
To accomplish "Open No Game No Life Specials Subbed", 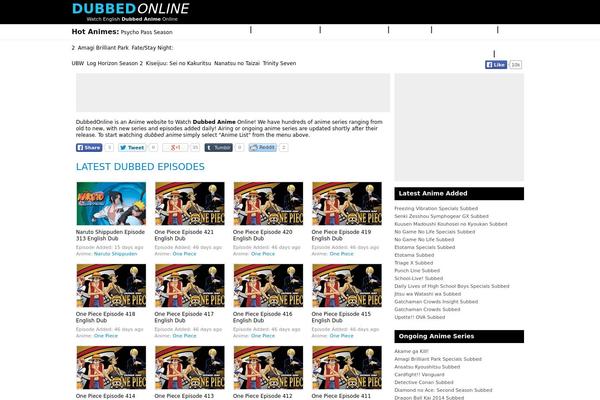I will tap(435, 232).
